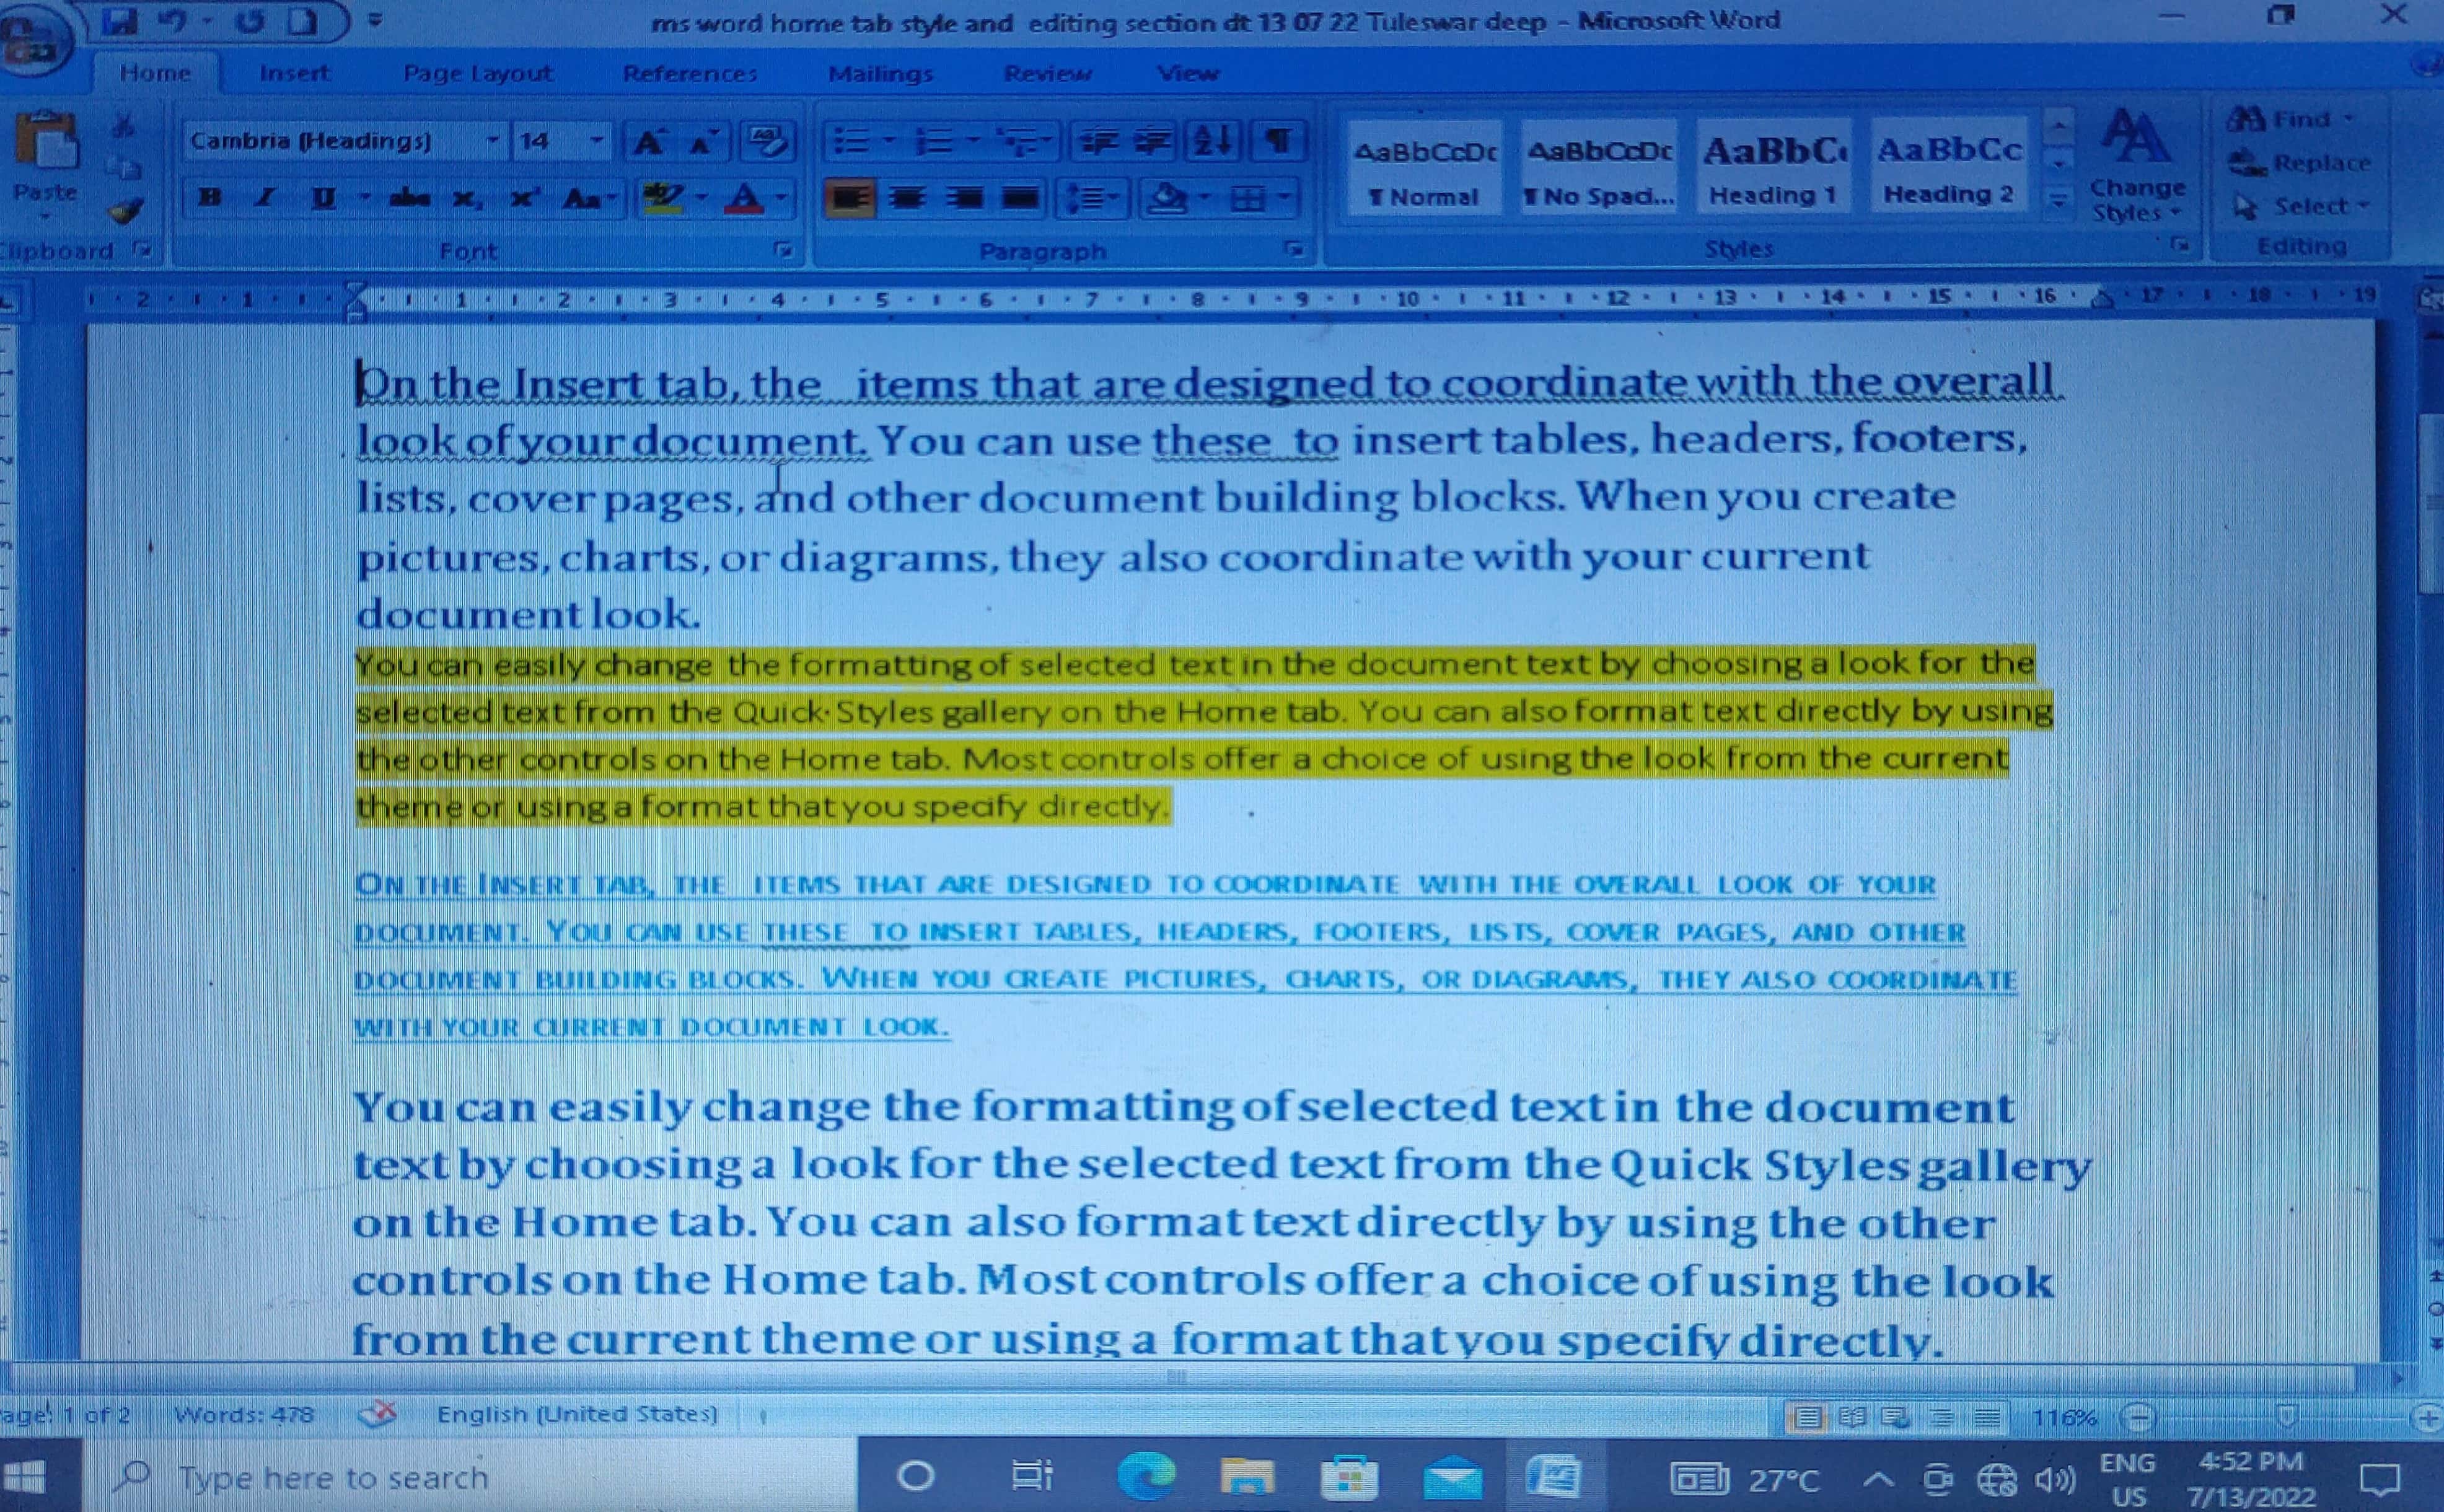Toggle Bold formatting
Viewport: 2444px width, 1512px height.
pyautogui.click(x=210, y=198)
